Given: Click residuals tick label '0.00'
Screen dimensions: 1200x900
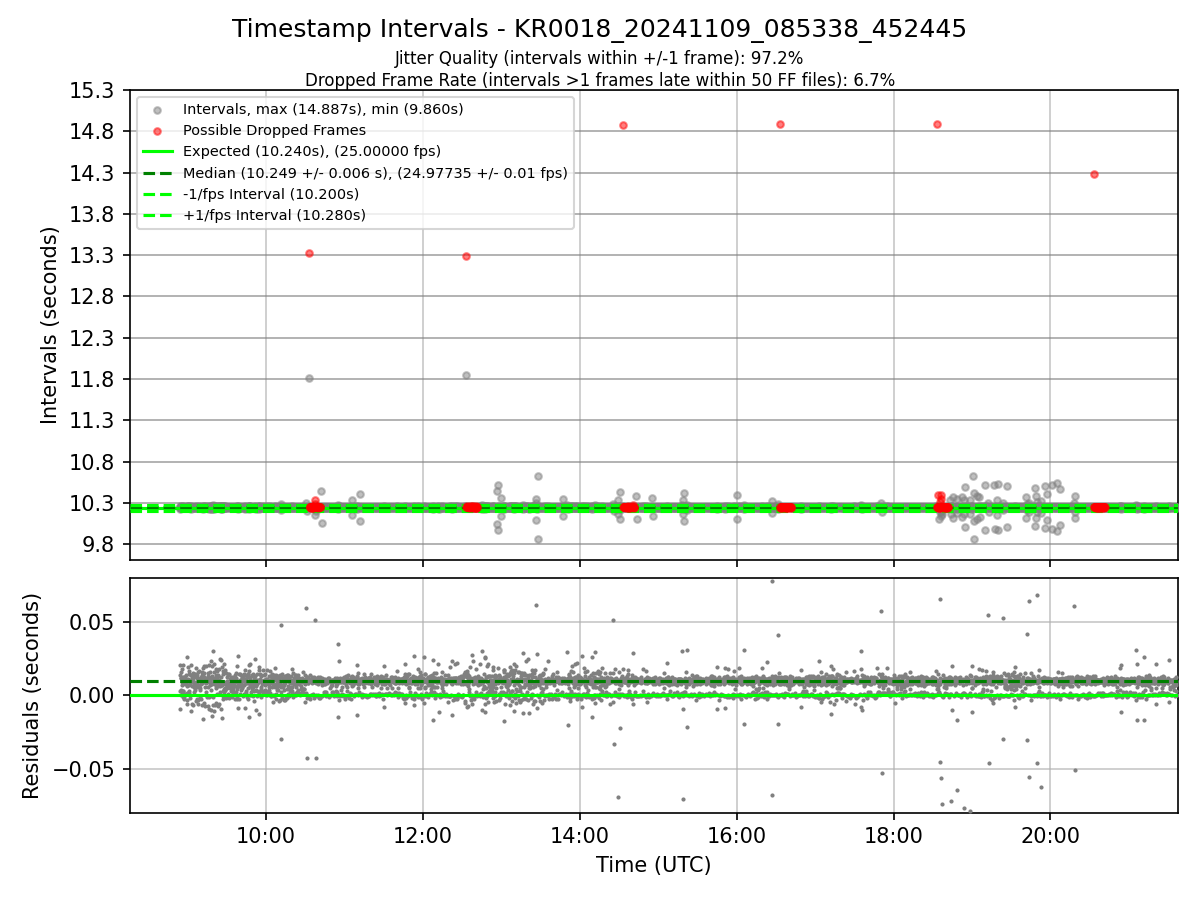Looking at the screenshot, I should (94, 695).
